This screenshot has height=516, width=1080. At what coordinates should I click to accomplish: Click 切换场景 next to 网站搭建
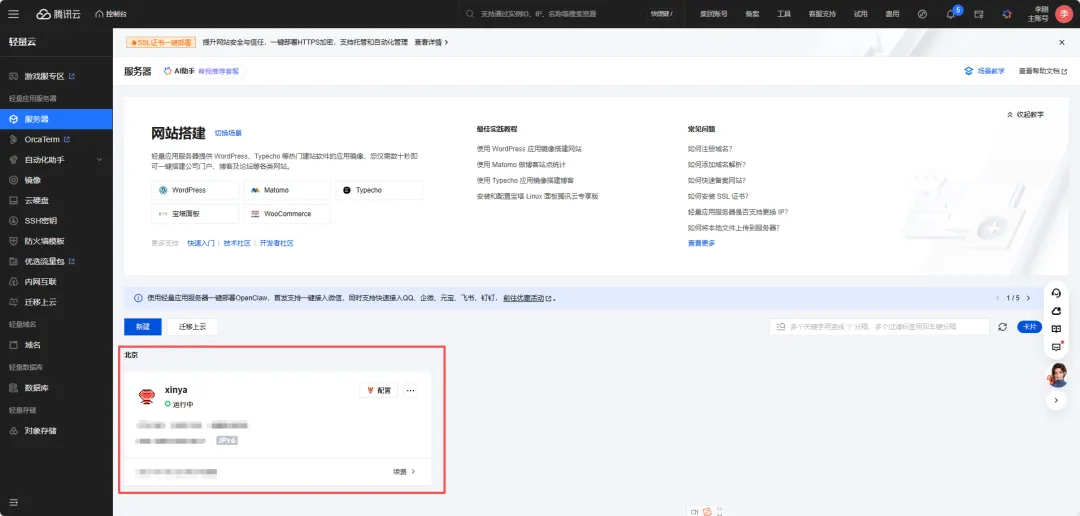[x=228, y=133]
